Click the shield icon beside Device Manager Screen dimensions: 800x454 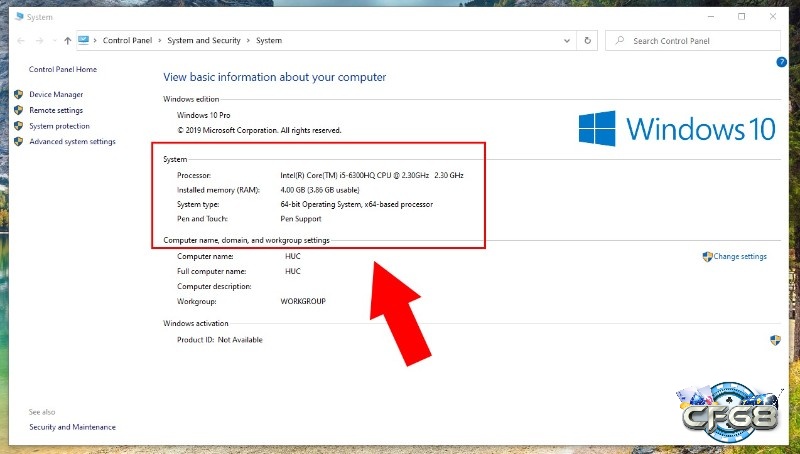19,95
